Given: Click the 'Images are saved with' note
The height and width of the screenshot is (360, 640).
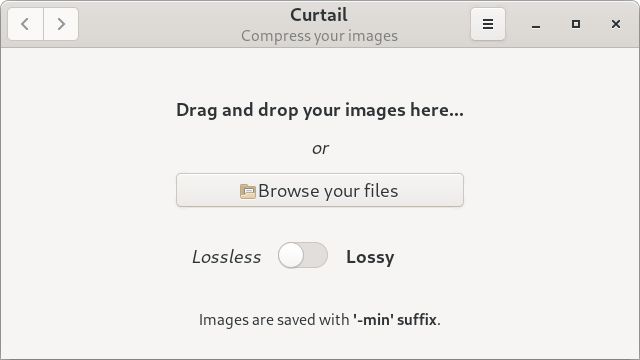Looking at the screenshot, I should point(274,320).
